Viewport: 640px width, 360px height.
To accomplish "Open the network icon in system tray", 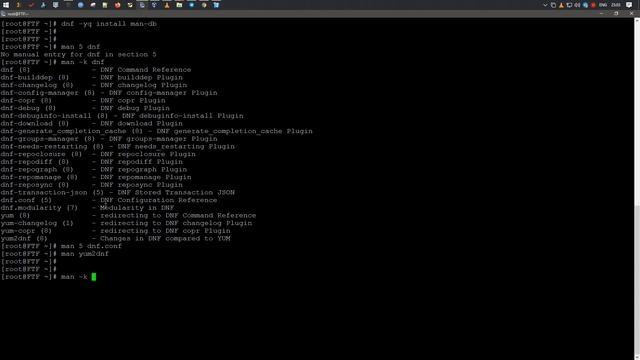I will tap(569, 5).
